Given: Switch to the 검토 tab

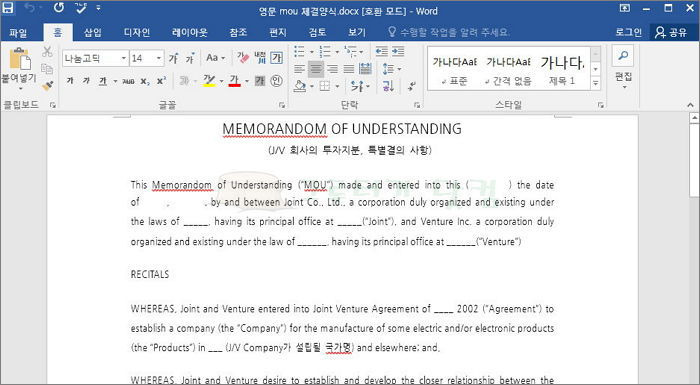Looking at the screenshot, I should tap(317, 32).
